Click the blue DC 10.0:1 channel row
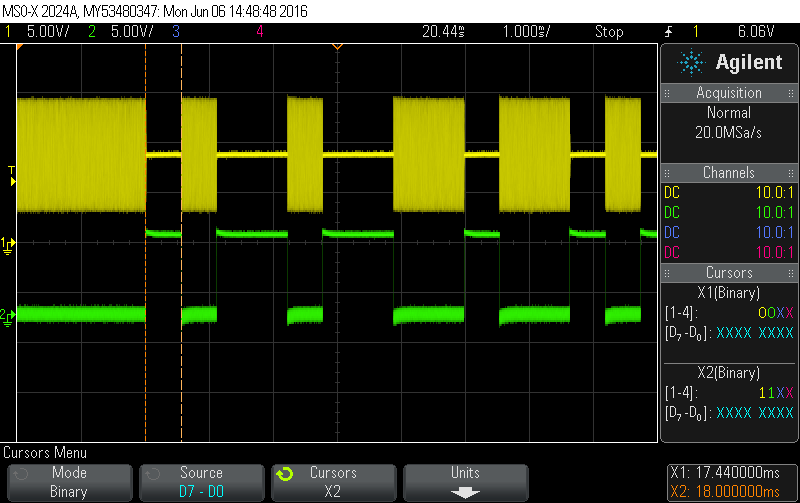The width and height of the screenshot is (800, 503). click(x=729, y=233)
